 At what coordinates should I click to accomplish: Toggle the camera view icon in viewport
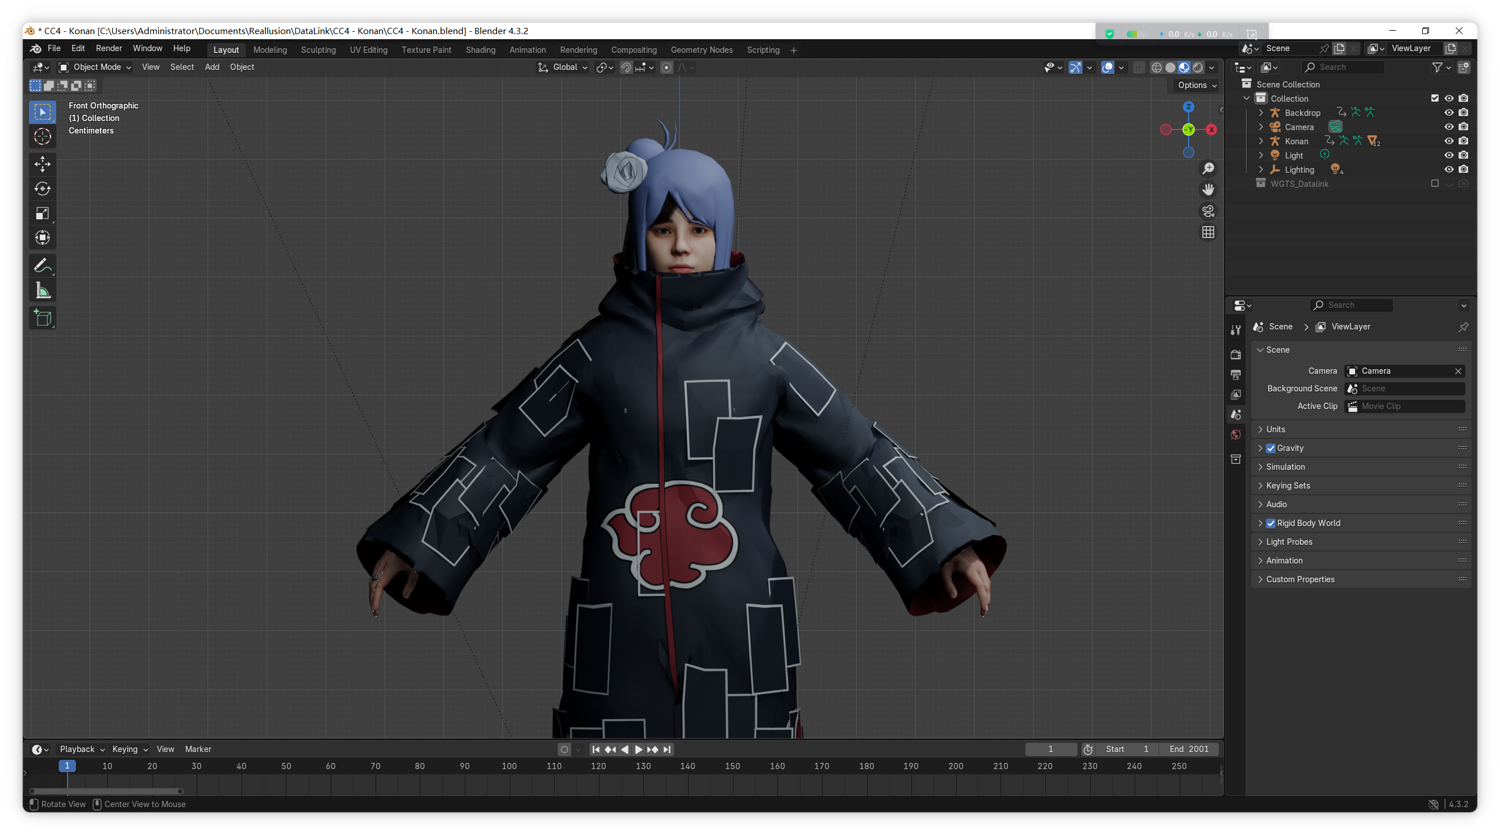tap(1208, 211)
